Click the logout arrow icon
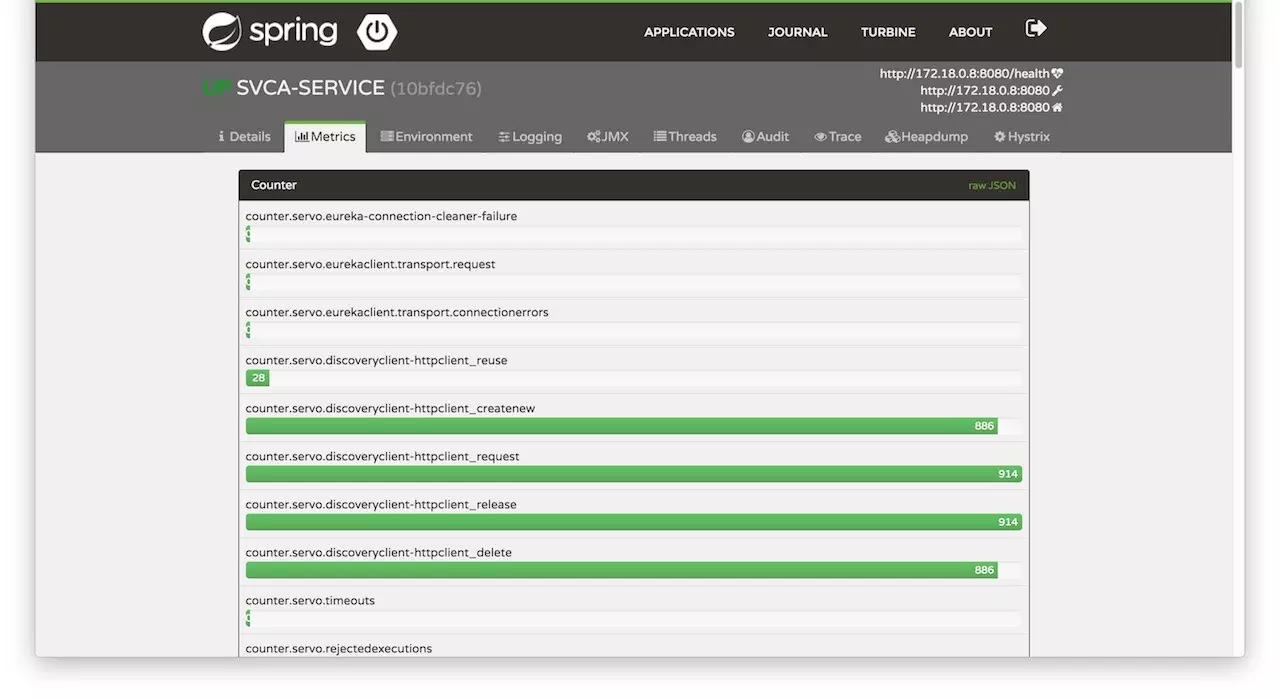The height and width of the screenshot is (699, 1280). pos(1036,29)
